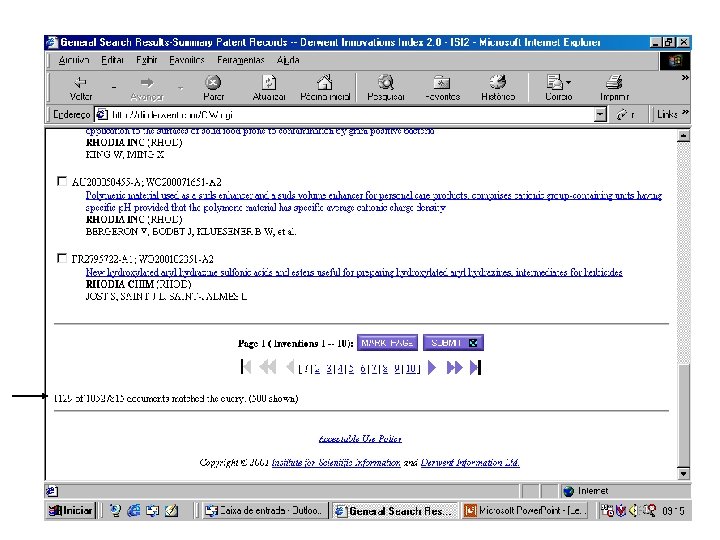720x540 pixels.
Task: Print page with Imprimir icon
Action: coord(613,82)
